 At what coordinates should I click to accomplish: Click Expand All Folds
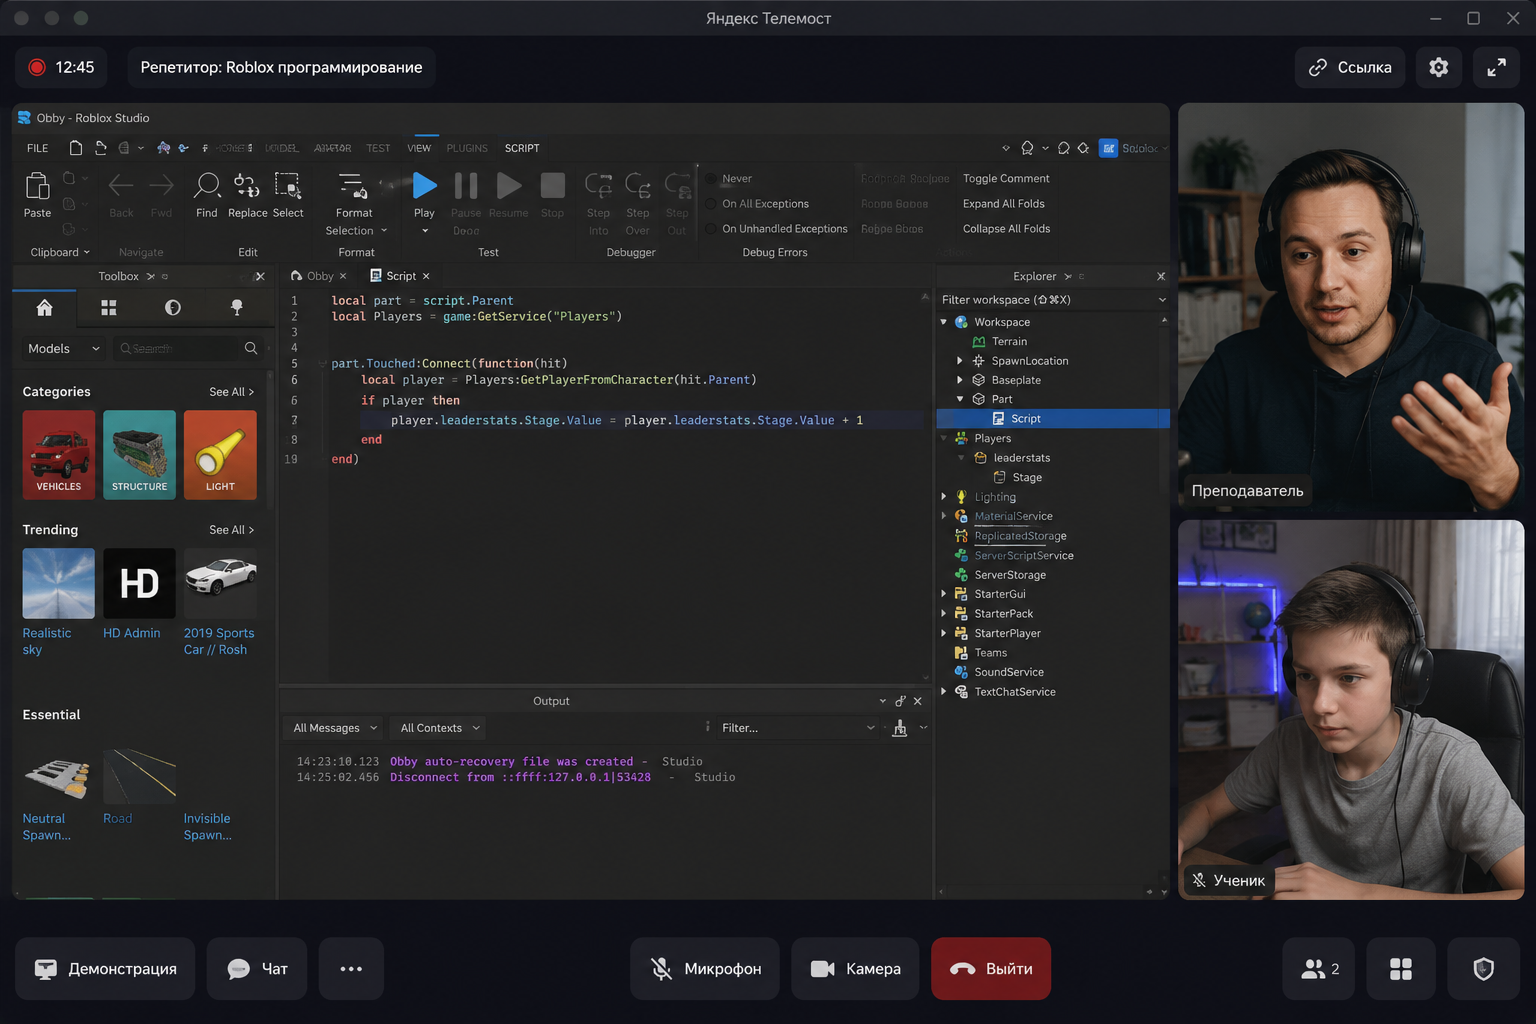coord(1003,204)
